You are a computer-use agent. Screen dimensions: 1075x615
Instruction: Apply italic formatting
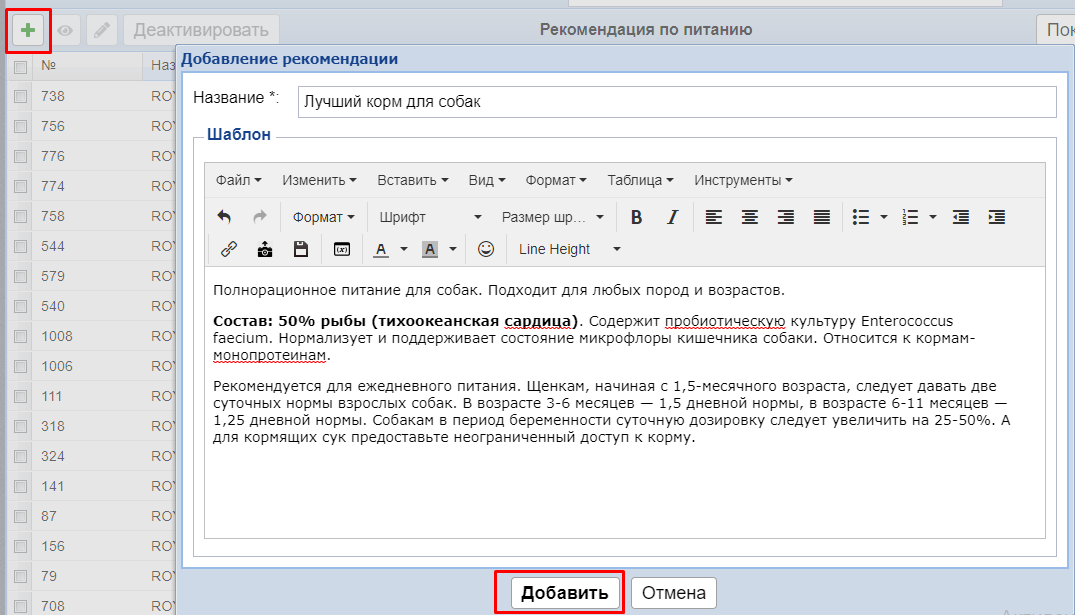(673, 217)
